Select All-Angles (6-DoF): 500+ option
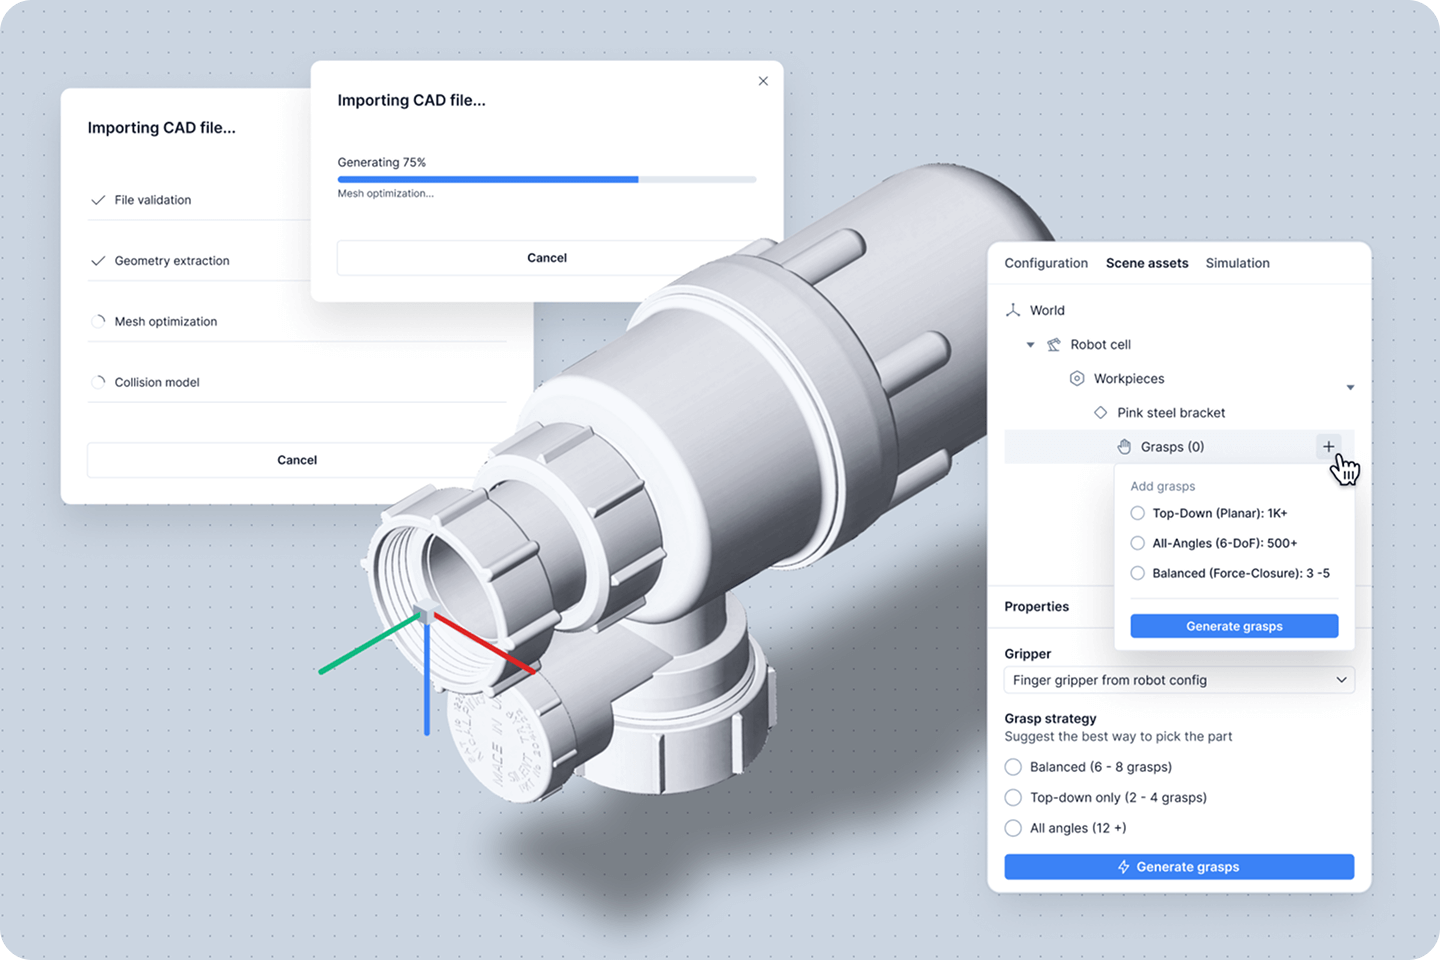1440x960 pixels. click(1138, 543)
